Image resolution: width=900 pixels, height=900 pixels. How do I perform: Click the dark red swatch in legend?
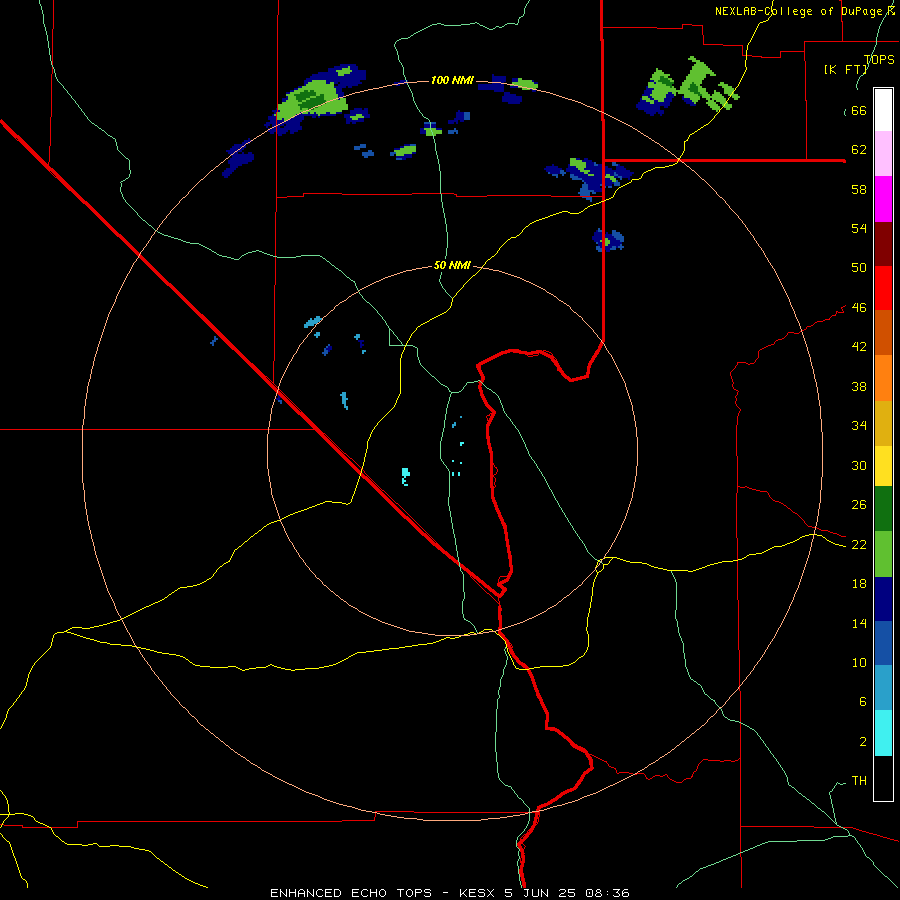(883, 243)
